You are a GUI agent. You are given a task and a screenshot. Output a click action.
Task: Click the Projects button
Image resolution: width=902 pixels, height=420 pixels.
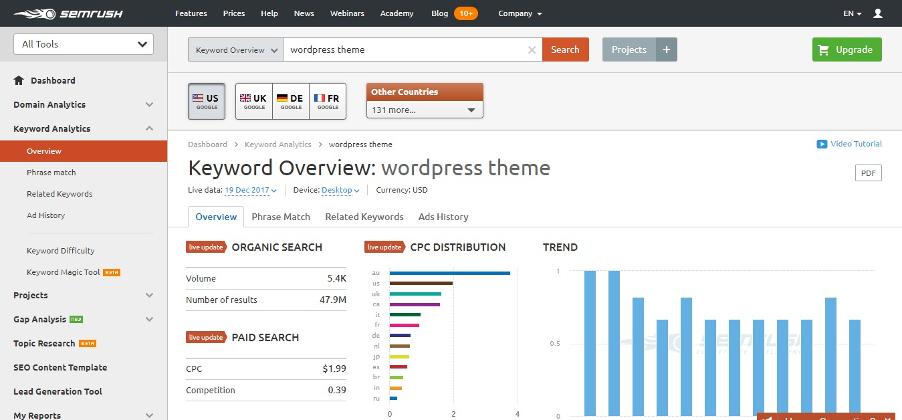click(629, 49)
